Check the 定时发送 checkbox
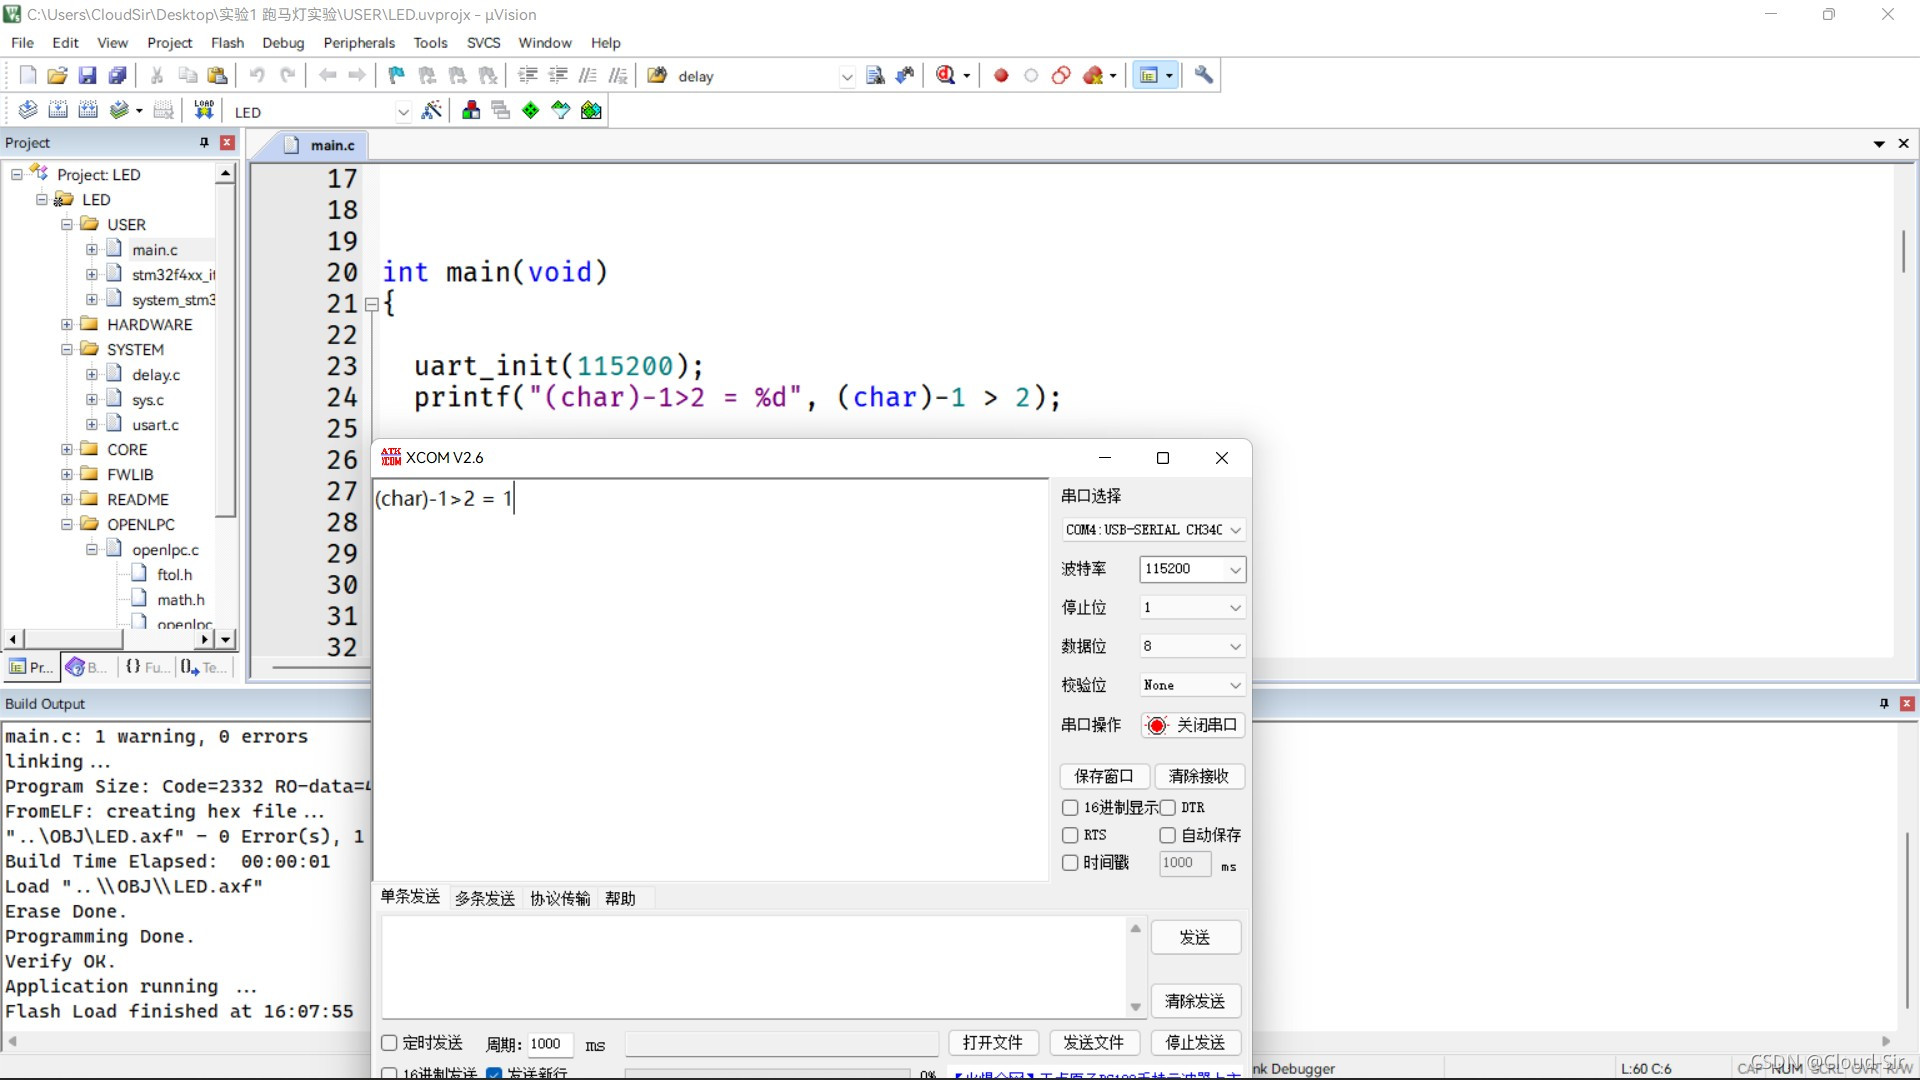The width and height of the screenshot is (1920, 1080). click(390, 1043)
